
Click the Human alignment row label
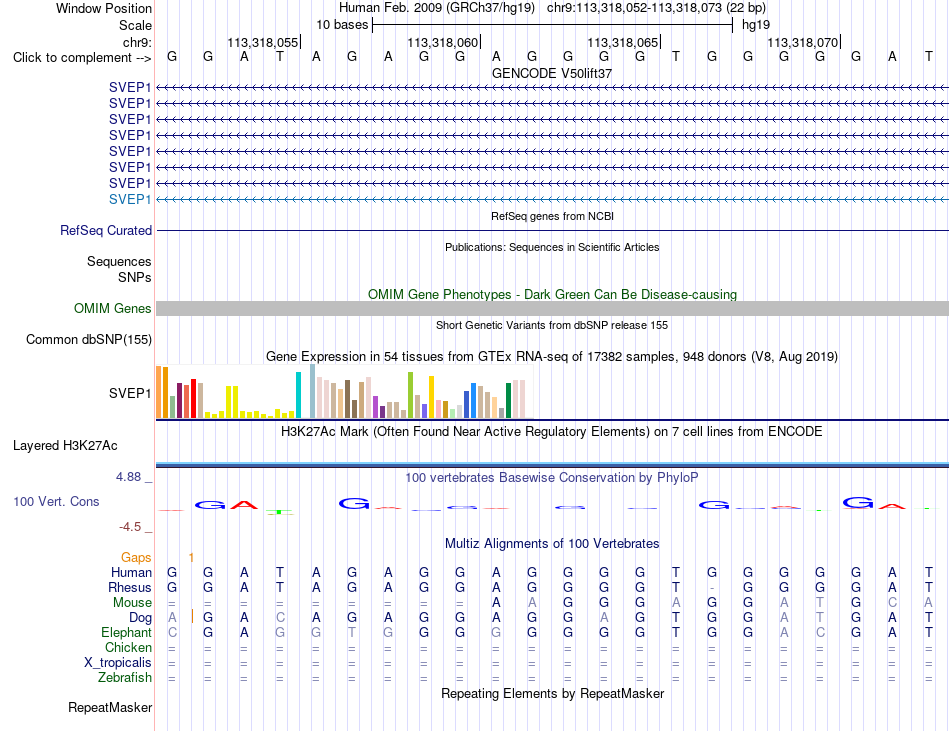click(x=131, y=573)
